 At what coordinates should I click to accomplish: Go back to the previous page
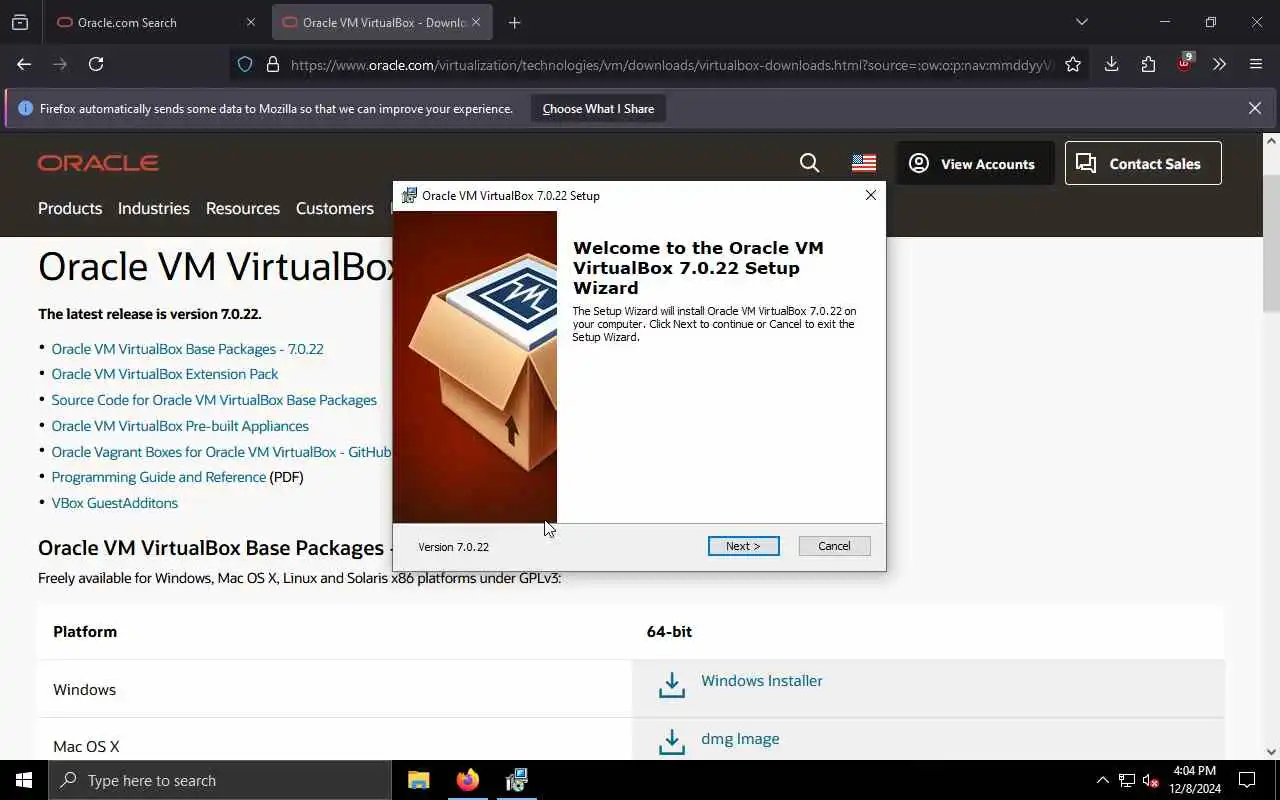coord(24,64)
